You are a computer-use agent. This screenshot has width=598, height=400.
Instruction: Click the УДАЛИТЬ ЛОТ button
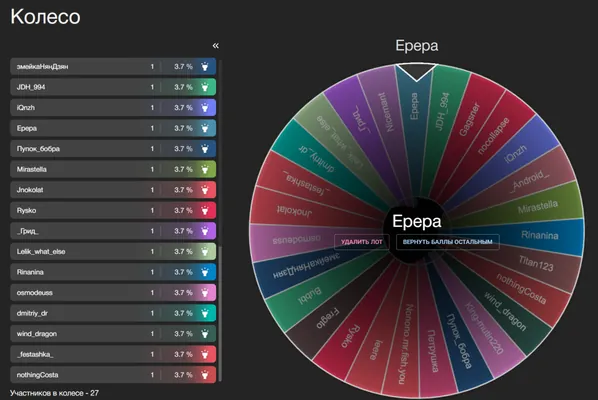[x=362, y=242]
